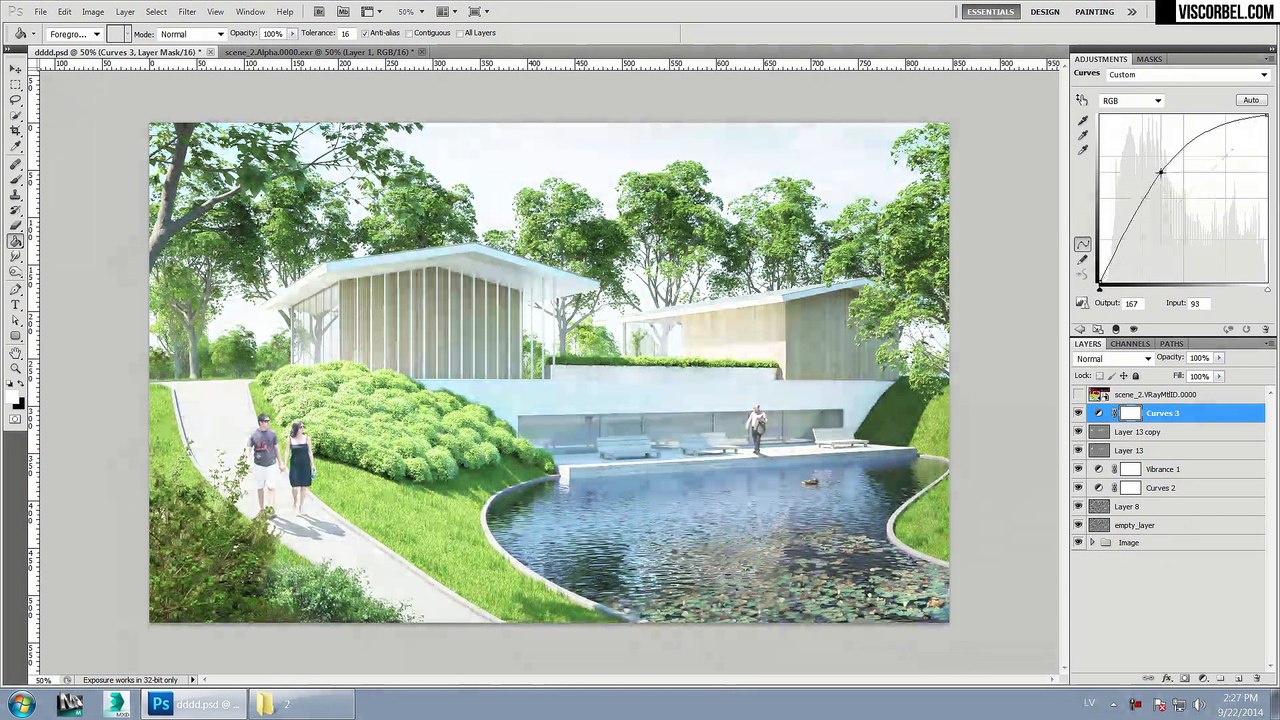Open the layer blend mode dropdown
The image size is (1280, 720).
[1113, 358]
